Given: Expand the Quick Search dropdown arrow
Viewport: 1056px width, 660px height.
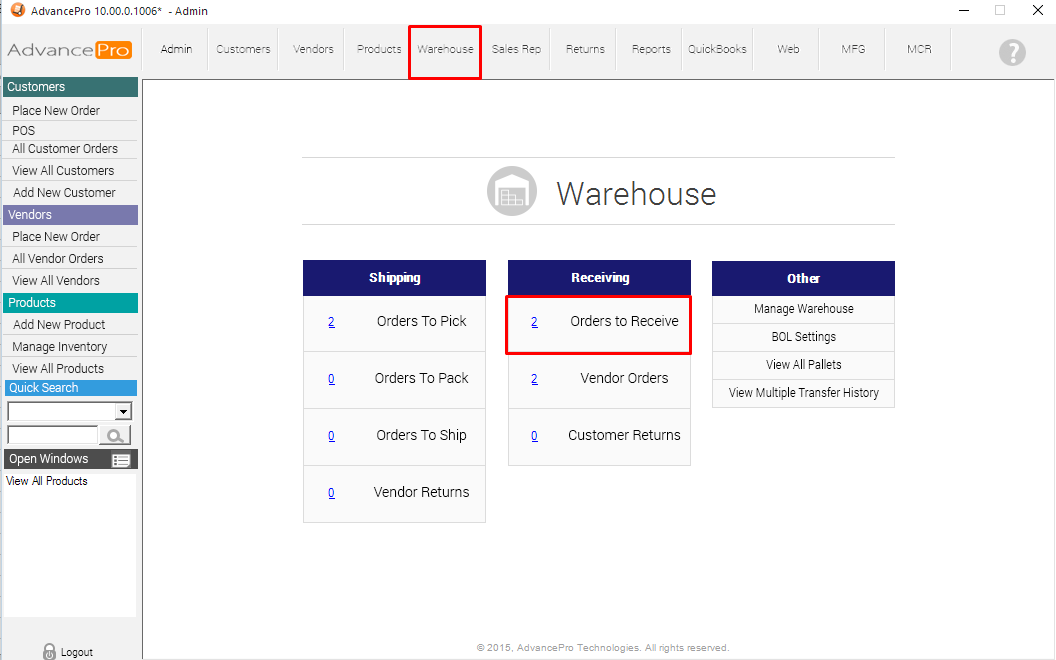Looking at the screenshot, I should [x=123, y=411].
